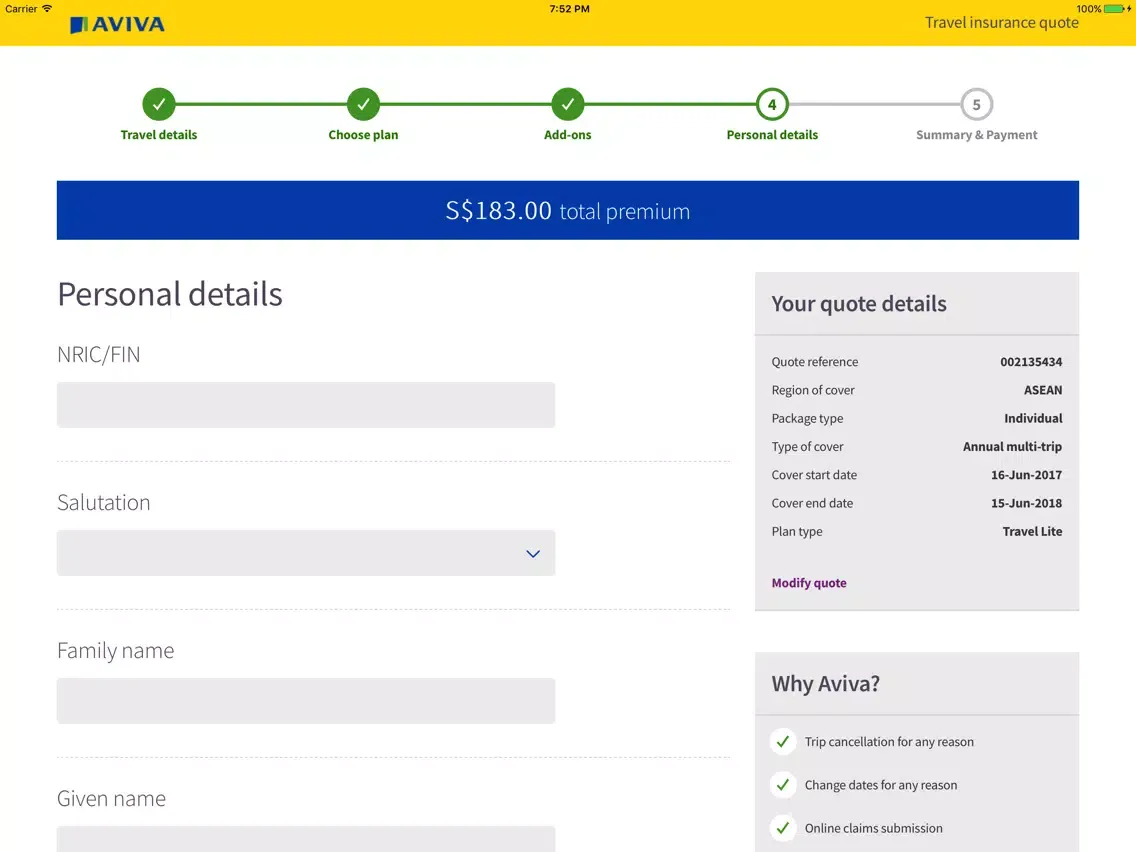1136x852 pixels.
Task: Click the Annual multi-trip cover value
Action: pyautogui.click(x=1012, y=446)
